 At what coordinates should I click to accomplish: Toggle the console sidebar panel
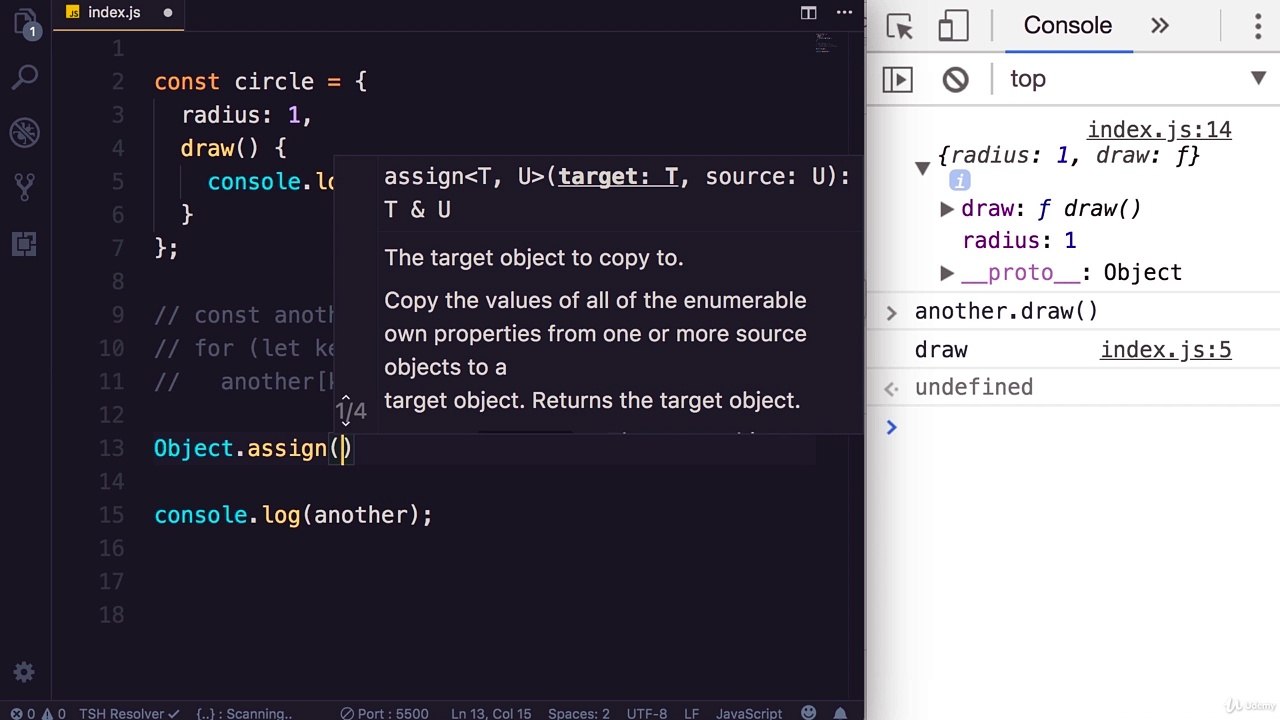[x=898, y=79]
